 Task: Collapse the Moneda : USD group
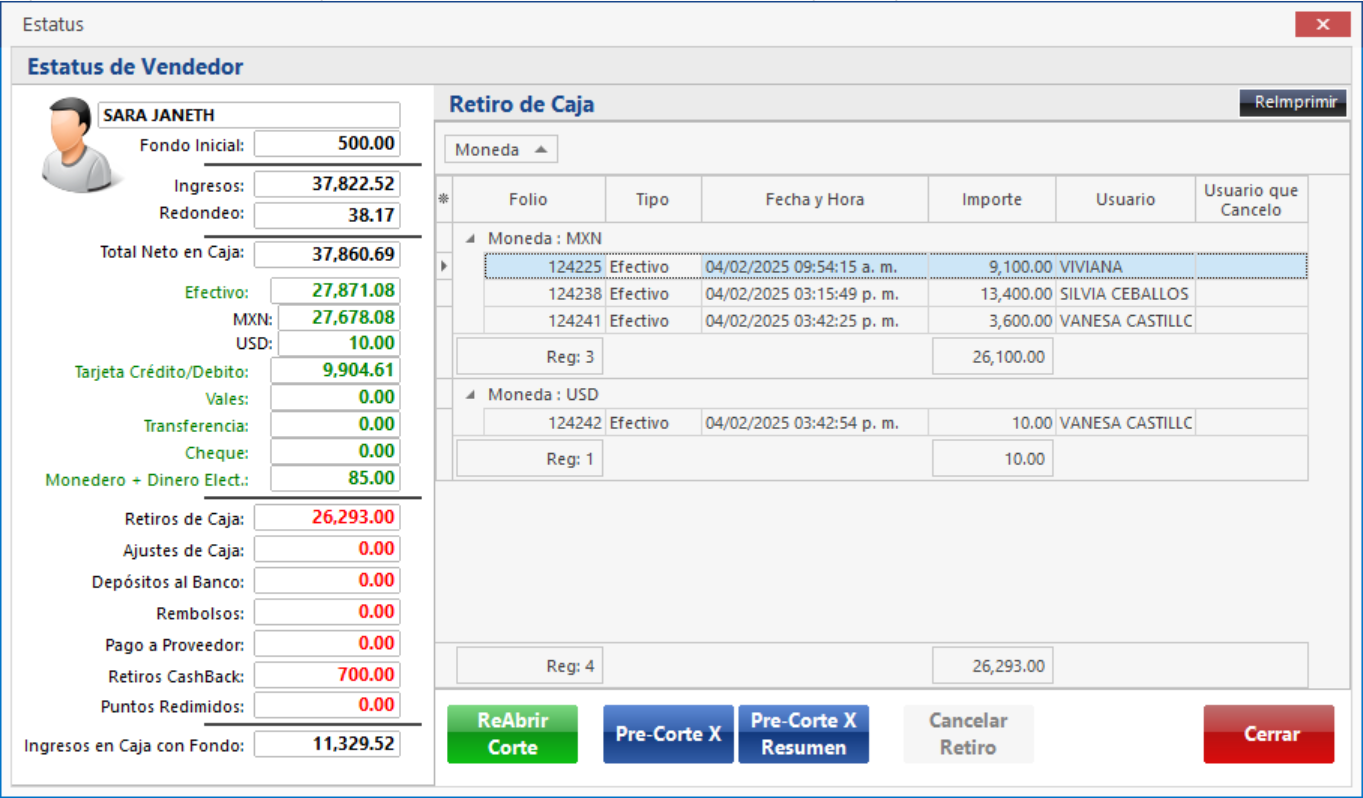[x=470, y=395]
